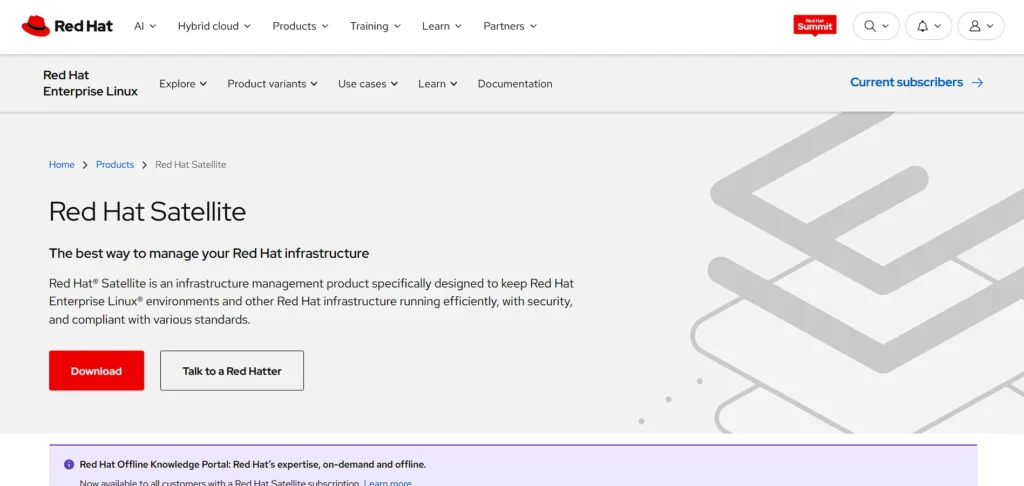
Task: Open the Products dropdown in top navigation
Action: (x=300, y=26)
